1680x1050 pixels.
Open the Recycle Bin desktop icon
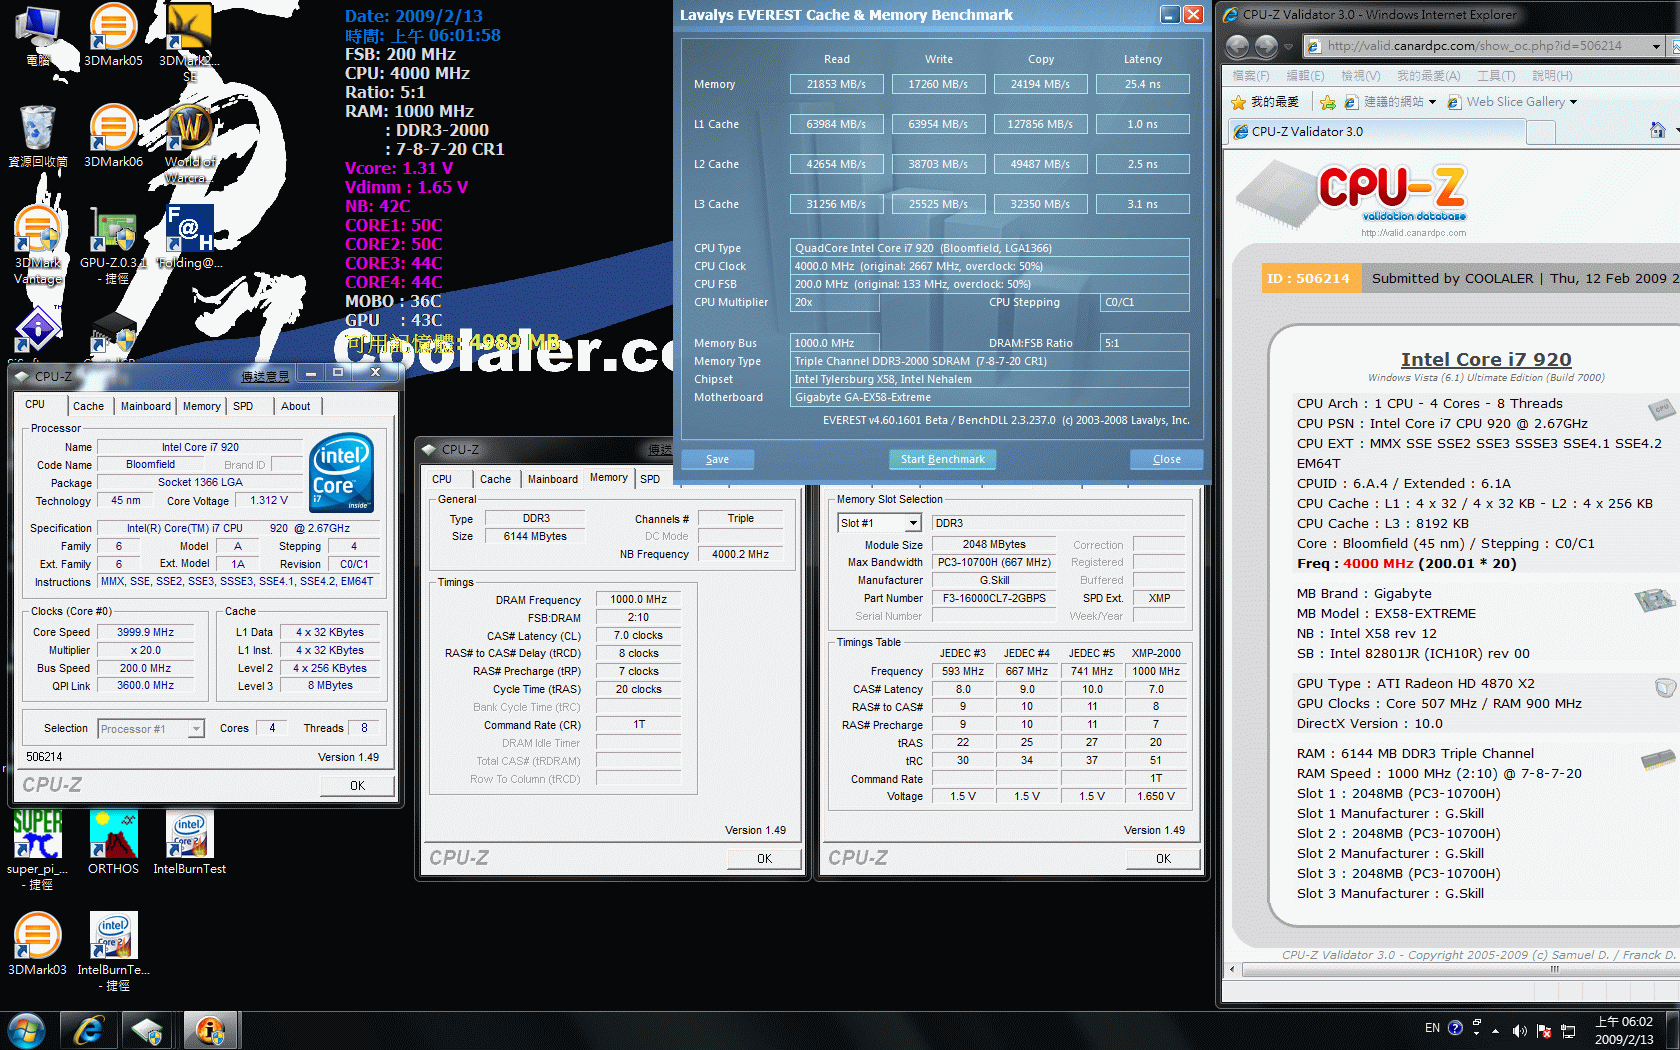point(38,135)
